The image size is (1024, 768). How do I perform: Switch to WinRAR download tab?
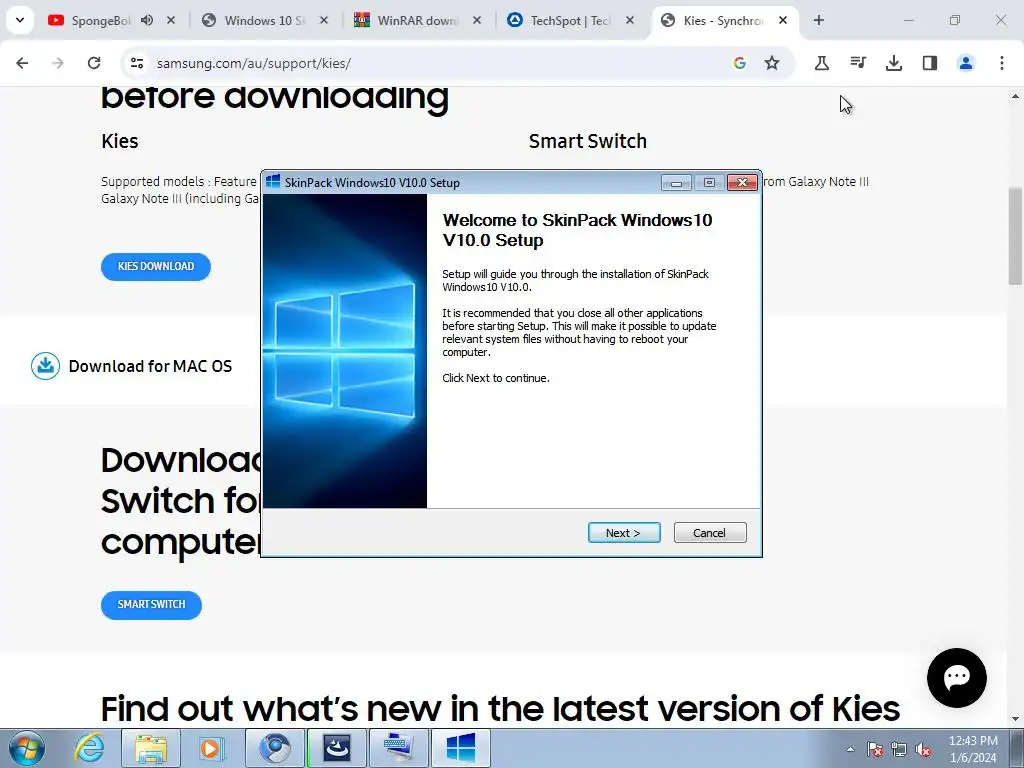click(x=418, y=20)
